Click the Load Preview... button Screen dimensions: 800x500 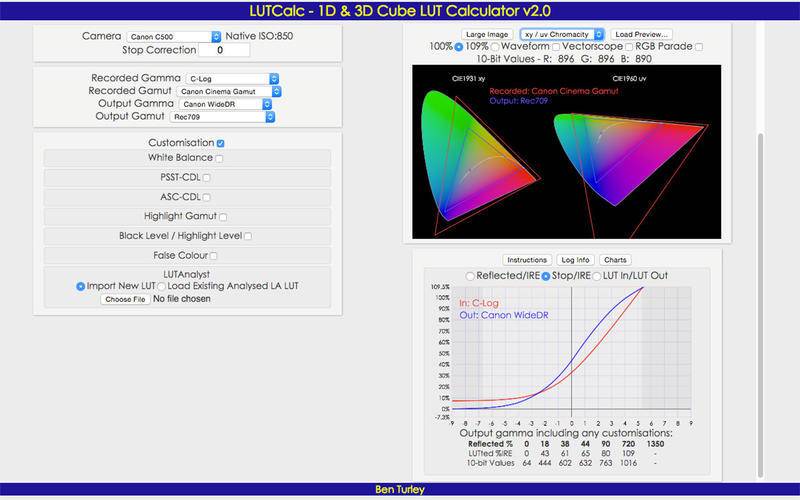click(x=641, y=34)
